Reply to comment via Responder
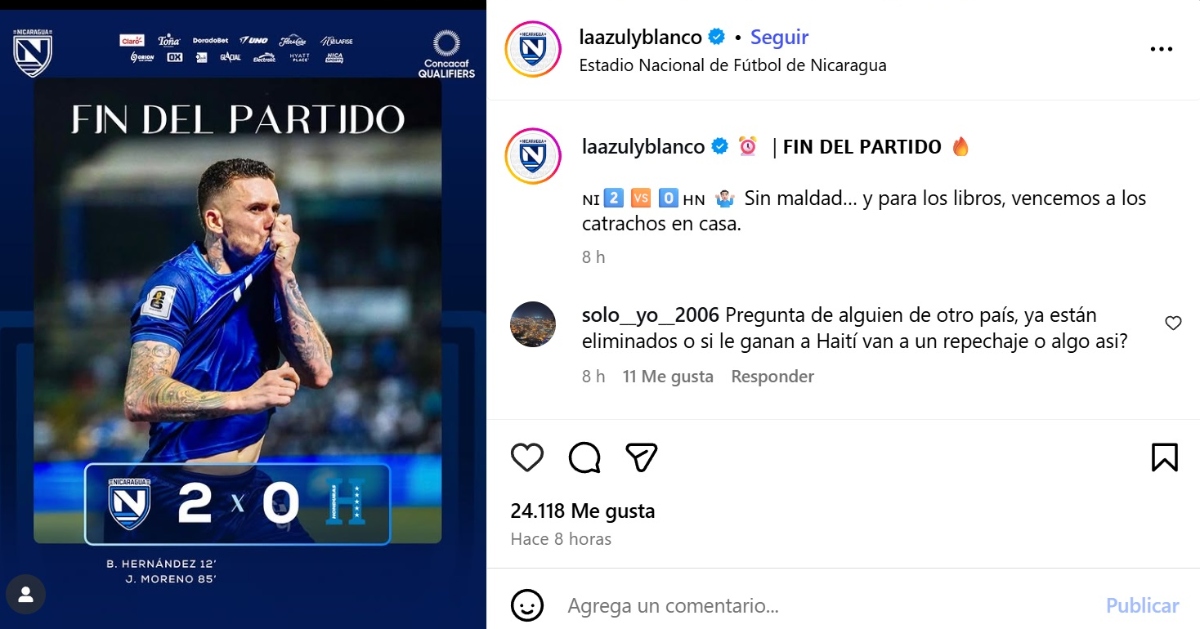Screen dimensions: 1200x629 pos(772,377)
